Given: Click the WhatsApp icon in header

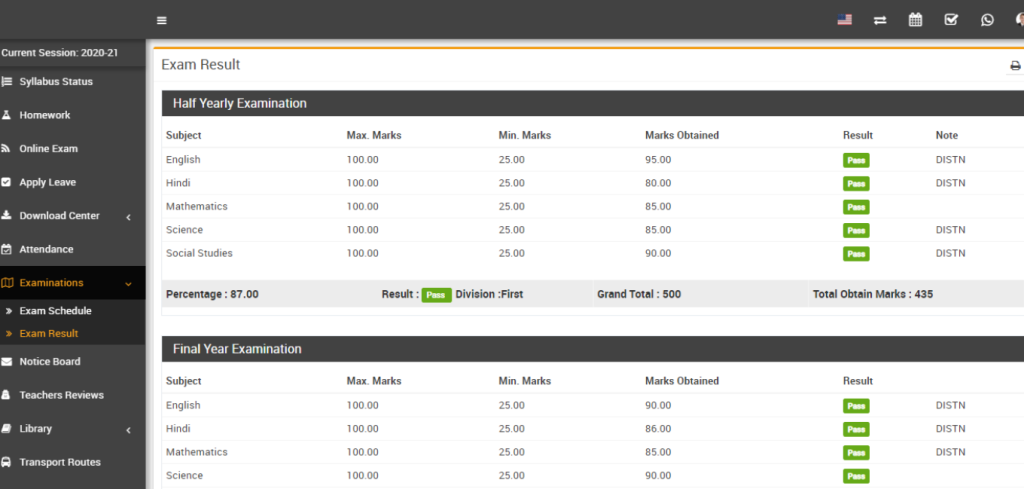Looking at the screenshot, I should (987, 20).
